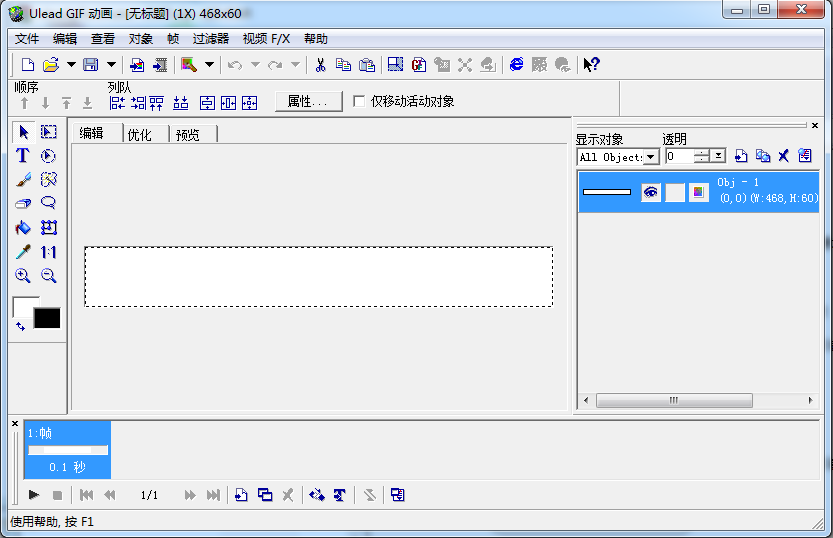Pick the Eraser tool
The image size is (833, 538).
pyautogui.click(x=23, y=204)
